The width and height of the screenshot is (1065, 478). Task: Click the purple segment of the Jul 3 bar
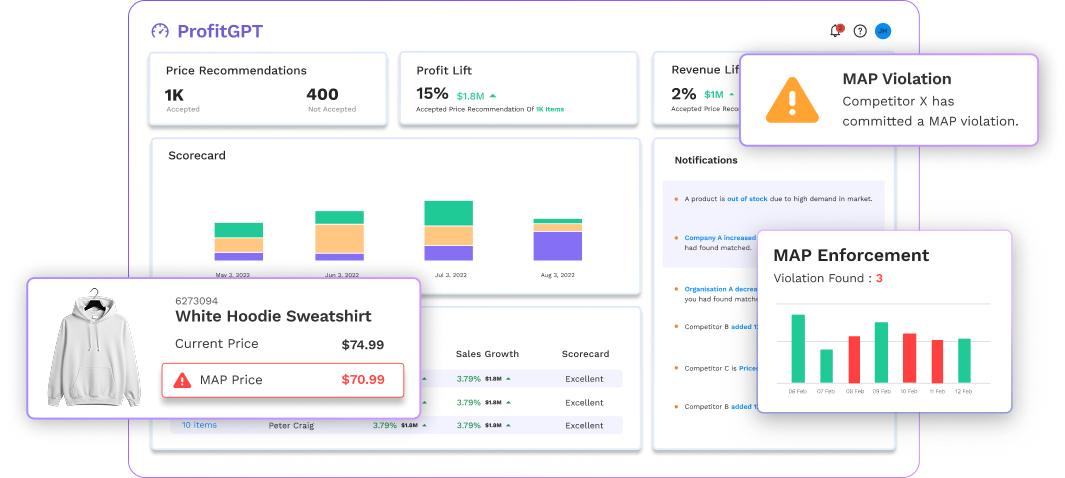[448, 253]
